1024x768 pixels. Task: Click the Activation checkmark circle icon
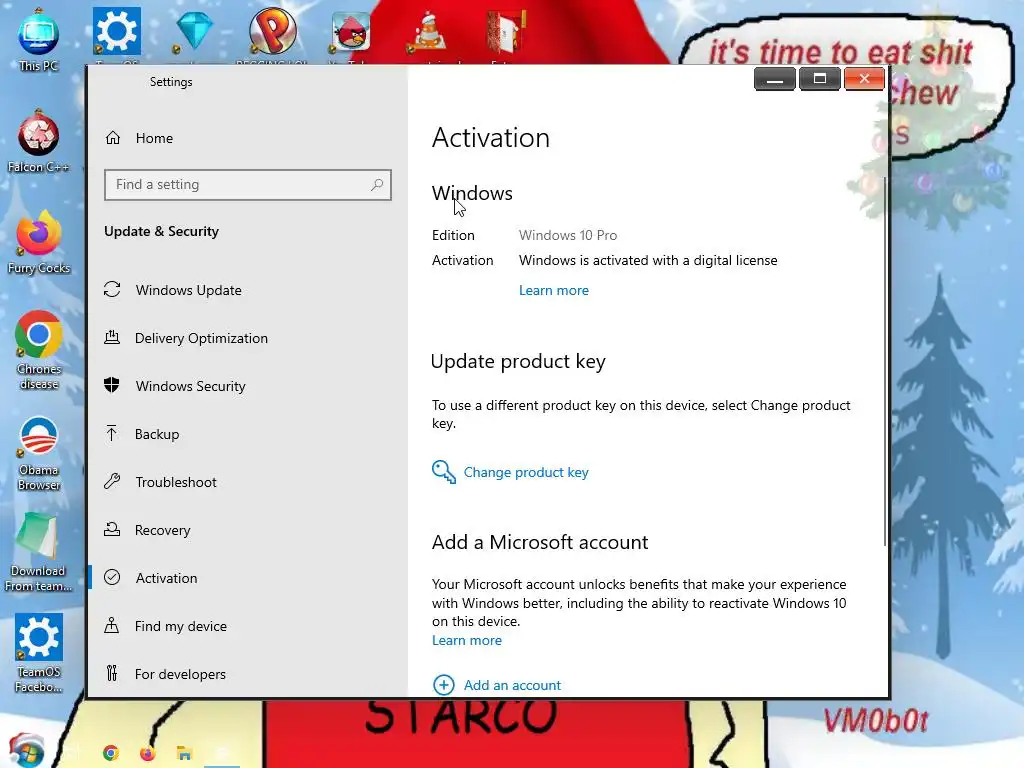tap(112, 577)
